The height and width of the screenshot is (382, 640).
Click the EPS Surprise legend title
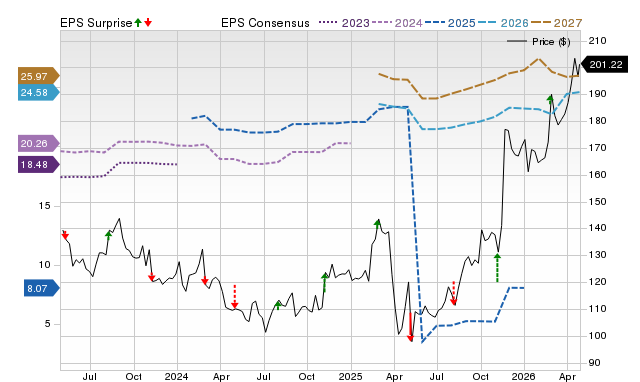[96, 23]
